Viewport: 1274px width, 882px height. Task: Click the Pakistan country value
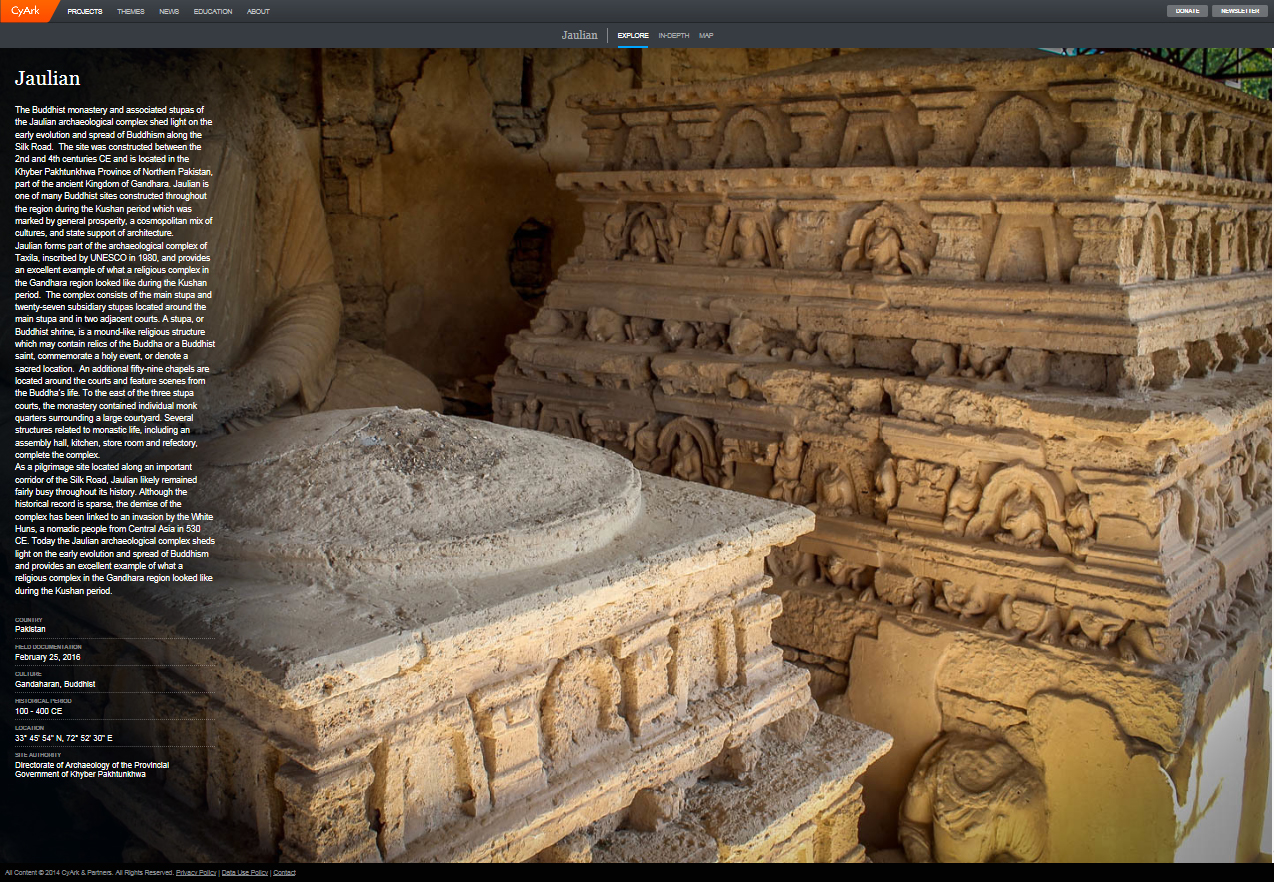tap(30, 629)
